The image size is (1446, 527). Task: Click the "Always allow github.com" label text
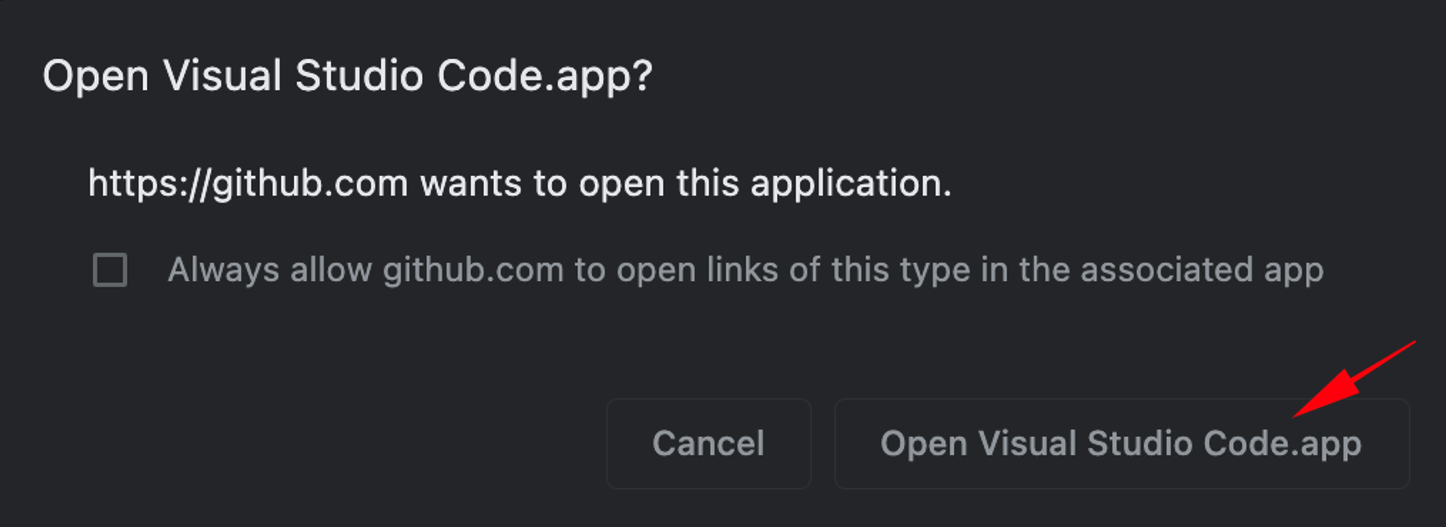[745, 270]
